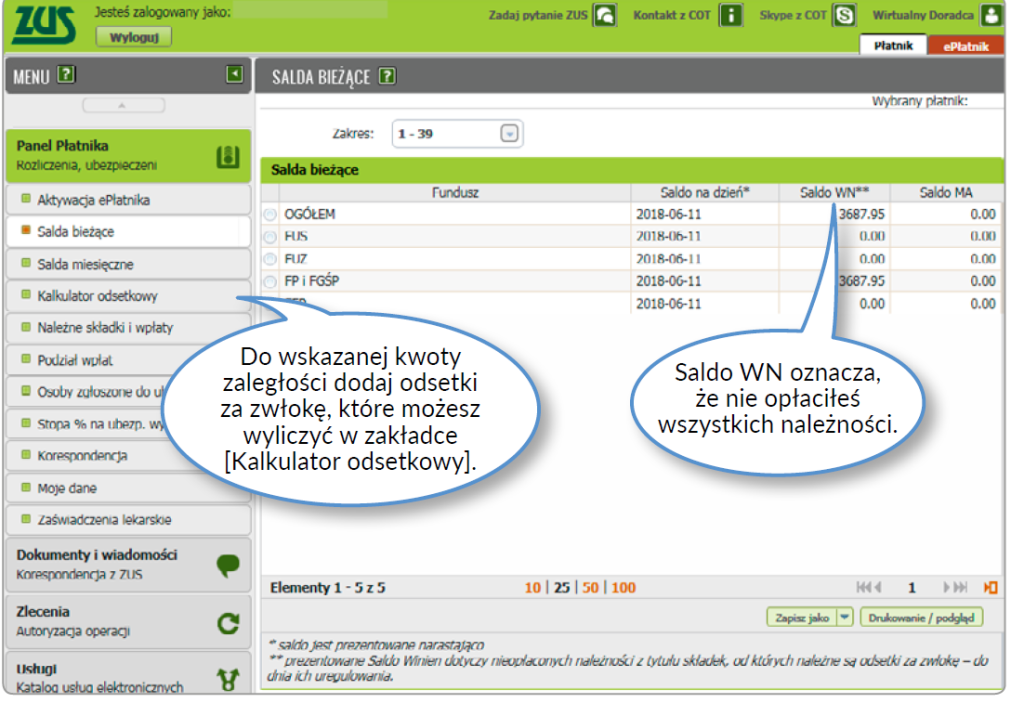1024x703 pixels.
Task: Set page size to 50 elements
Action: pos(590,588)
